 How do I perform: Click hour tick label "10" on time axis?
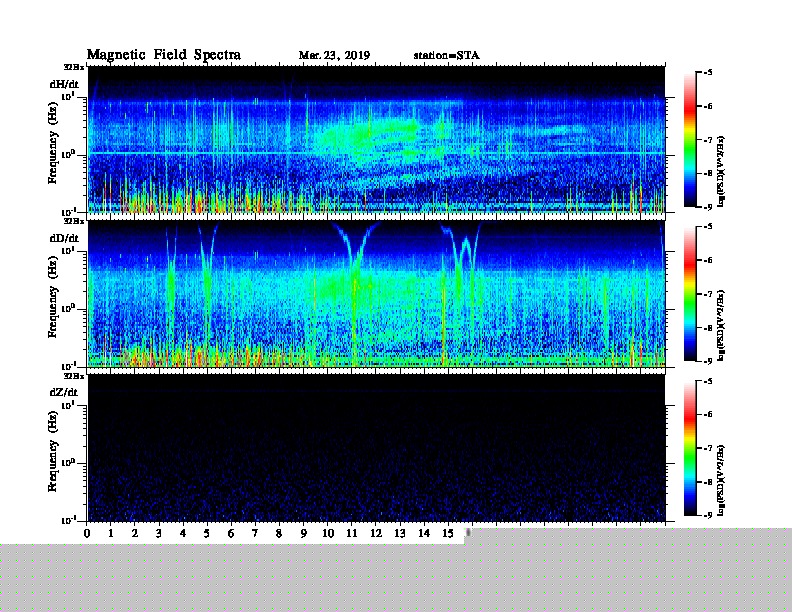pyautogui.click(x=328, y=533)
